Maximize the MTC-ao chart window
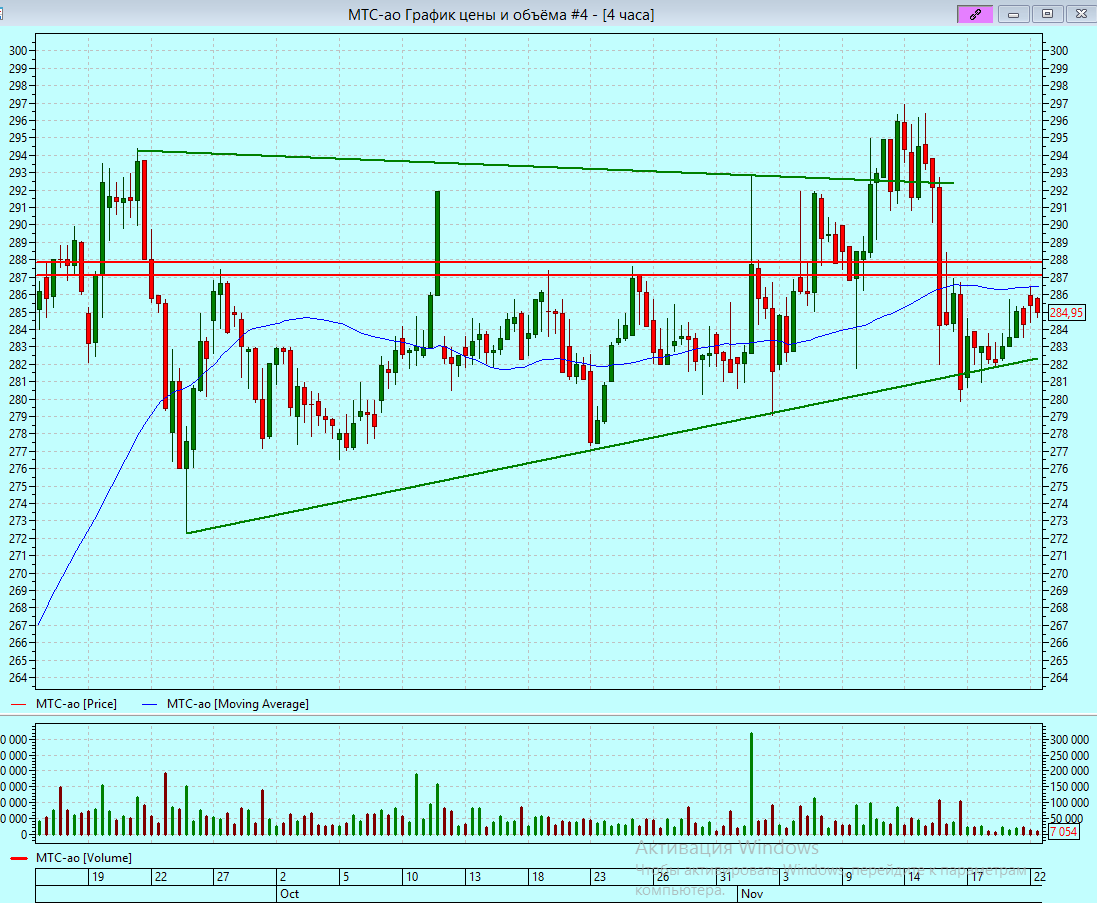Image resolution: width=1097 pixels, height=903 pixels. [x=1047, y=14]
